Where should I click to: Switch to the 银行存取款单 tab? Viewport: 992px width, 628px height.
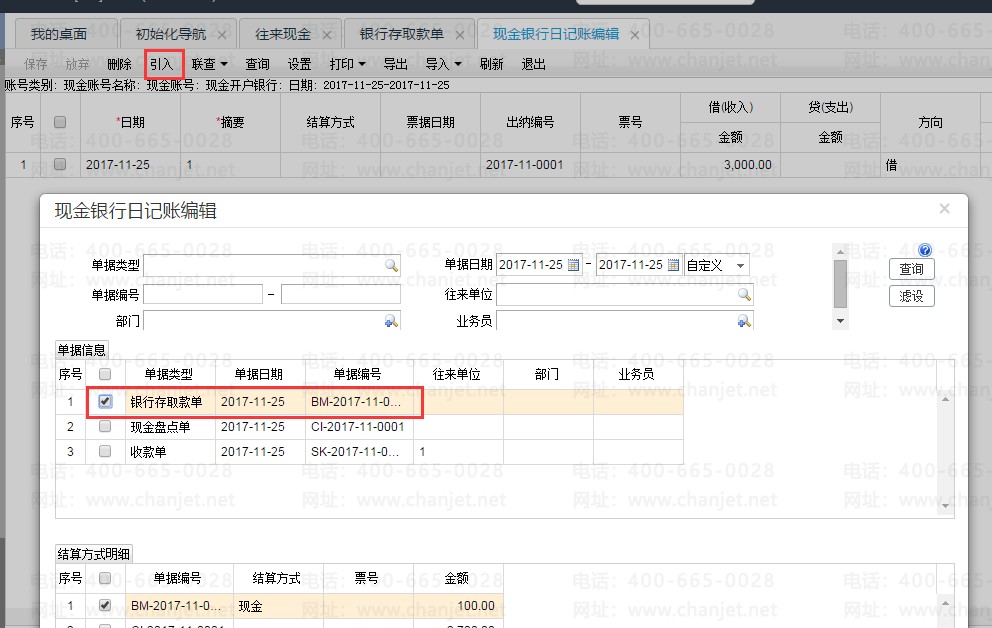(x=401, y=34)
